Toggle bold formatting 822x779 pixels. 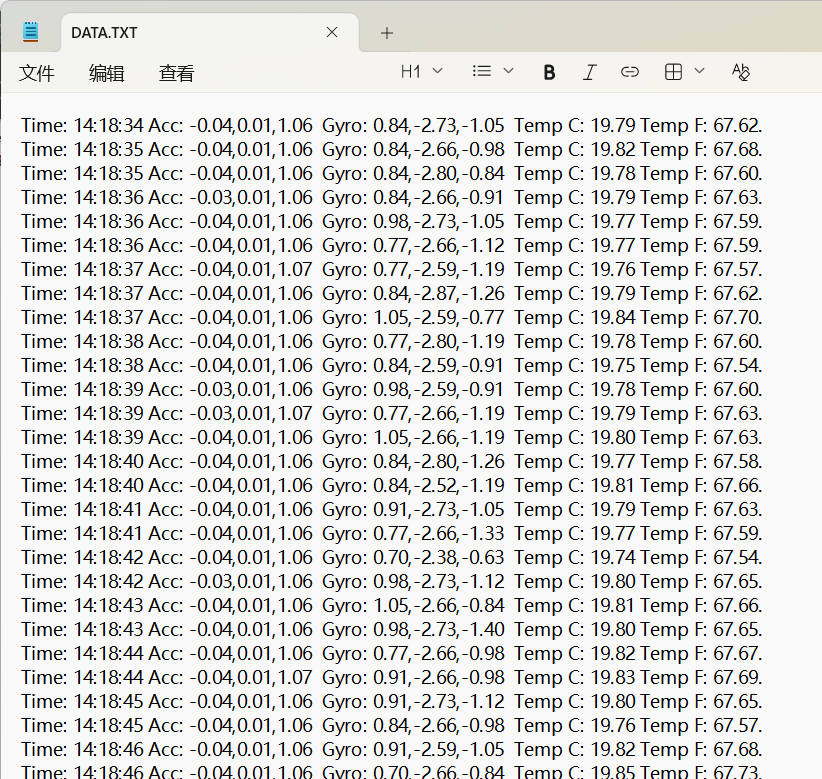click(x=548, y=71)
